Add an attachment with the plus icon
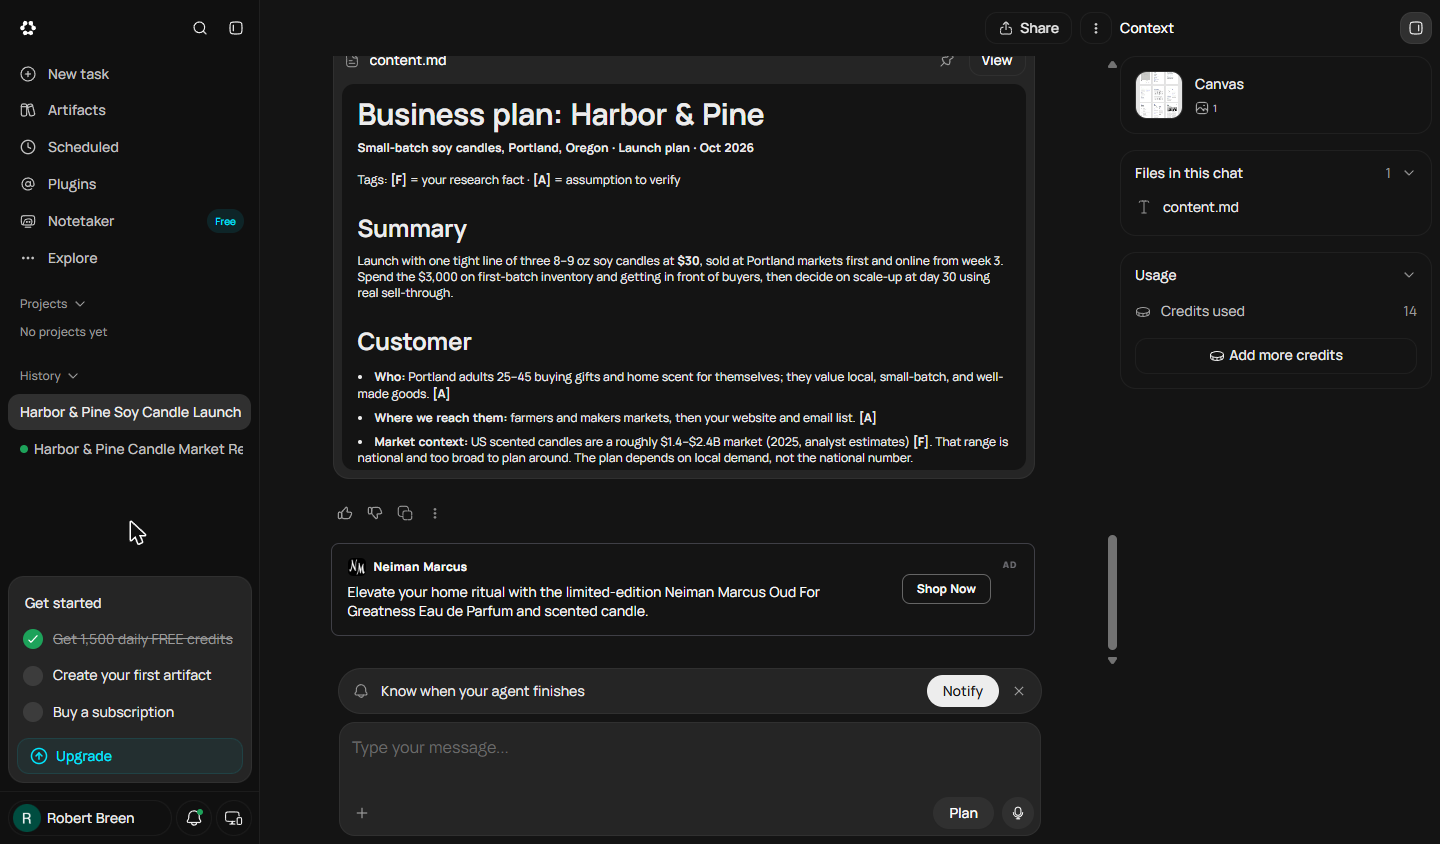Screen dimensions: 1440x844 (x=362, y=813)
